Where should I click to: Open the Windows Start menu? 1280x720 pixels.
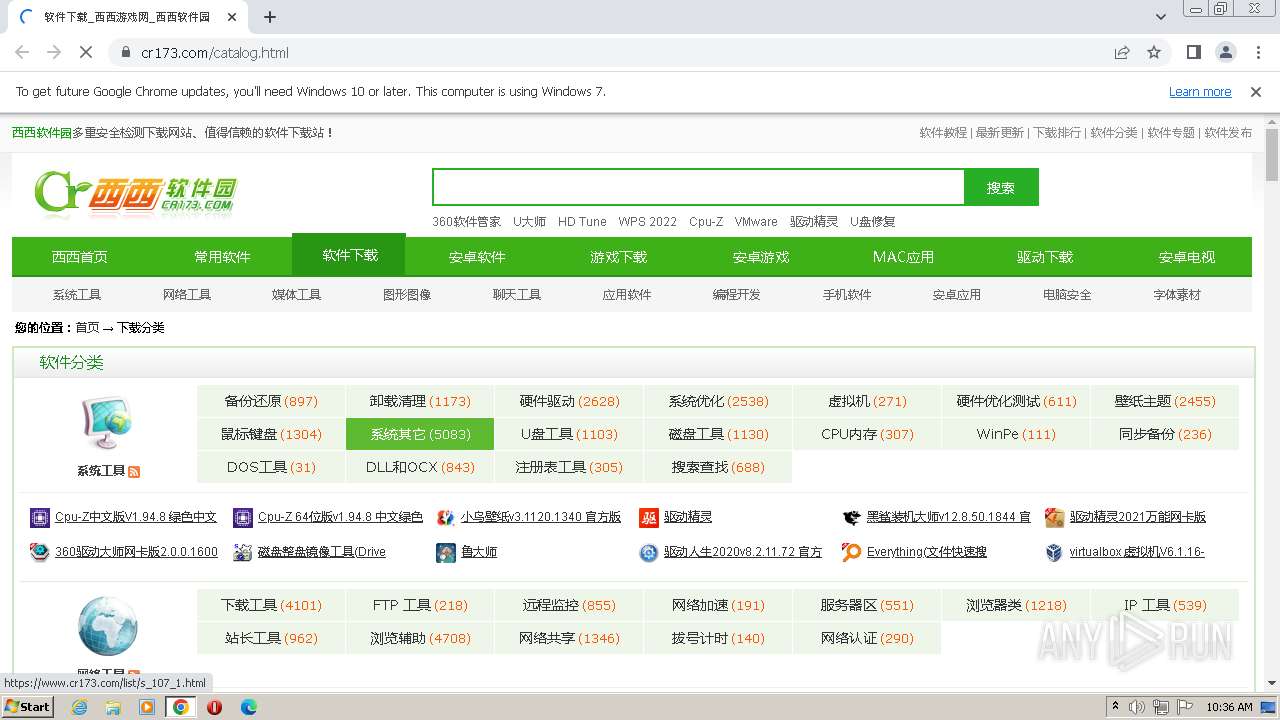click(x=27, y=706)
